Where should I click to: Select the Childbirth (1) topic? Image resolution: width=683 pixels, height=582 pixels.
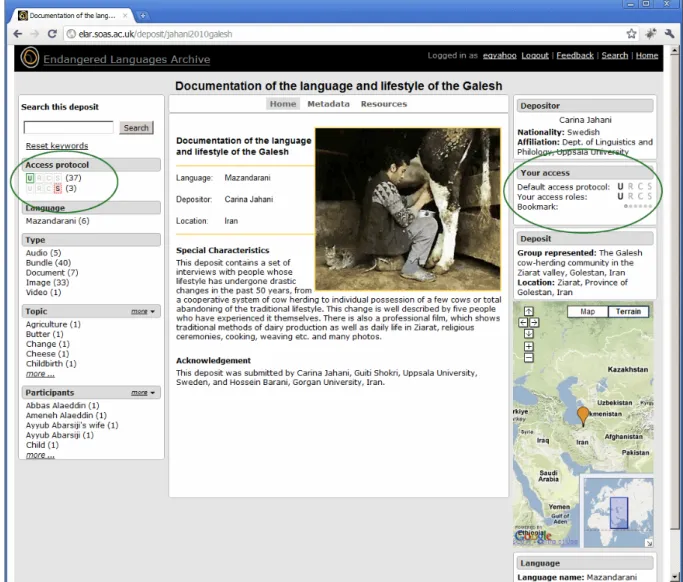tap(51, 364)
